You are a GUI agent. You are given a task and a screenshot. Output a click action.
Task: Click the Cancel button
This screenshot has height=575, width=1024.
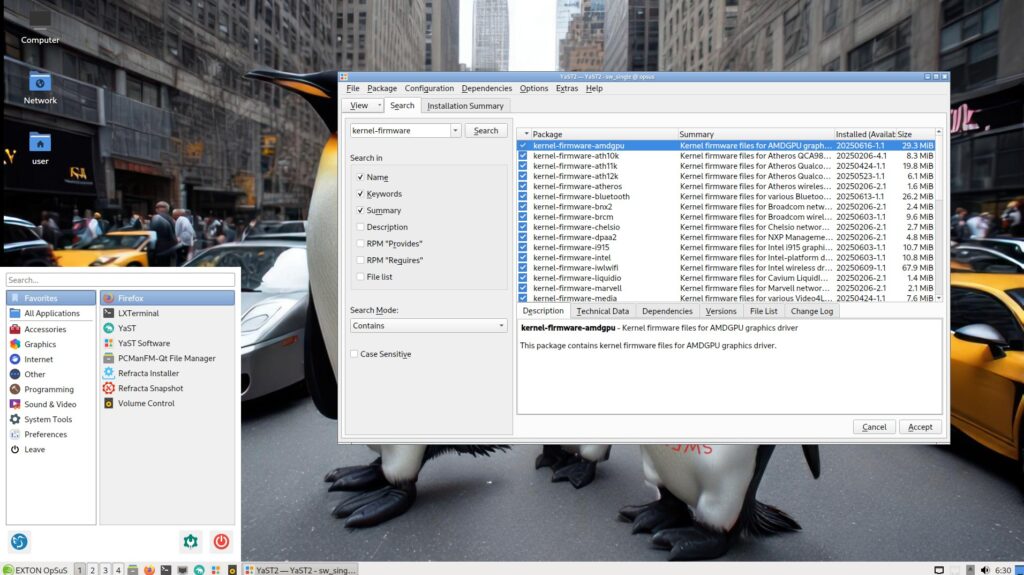click(874, 427)
